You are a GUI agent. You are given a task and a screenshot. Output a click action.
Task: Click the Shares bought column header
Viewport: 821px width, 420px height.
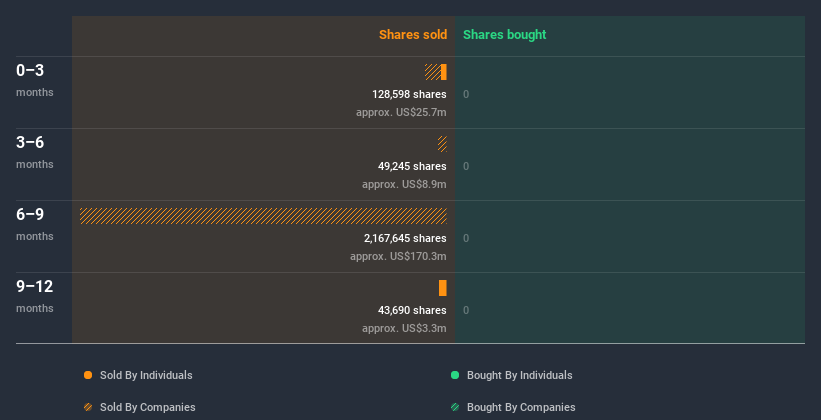coord(505,35)
